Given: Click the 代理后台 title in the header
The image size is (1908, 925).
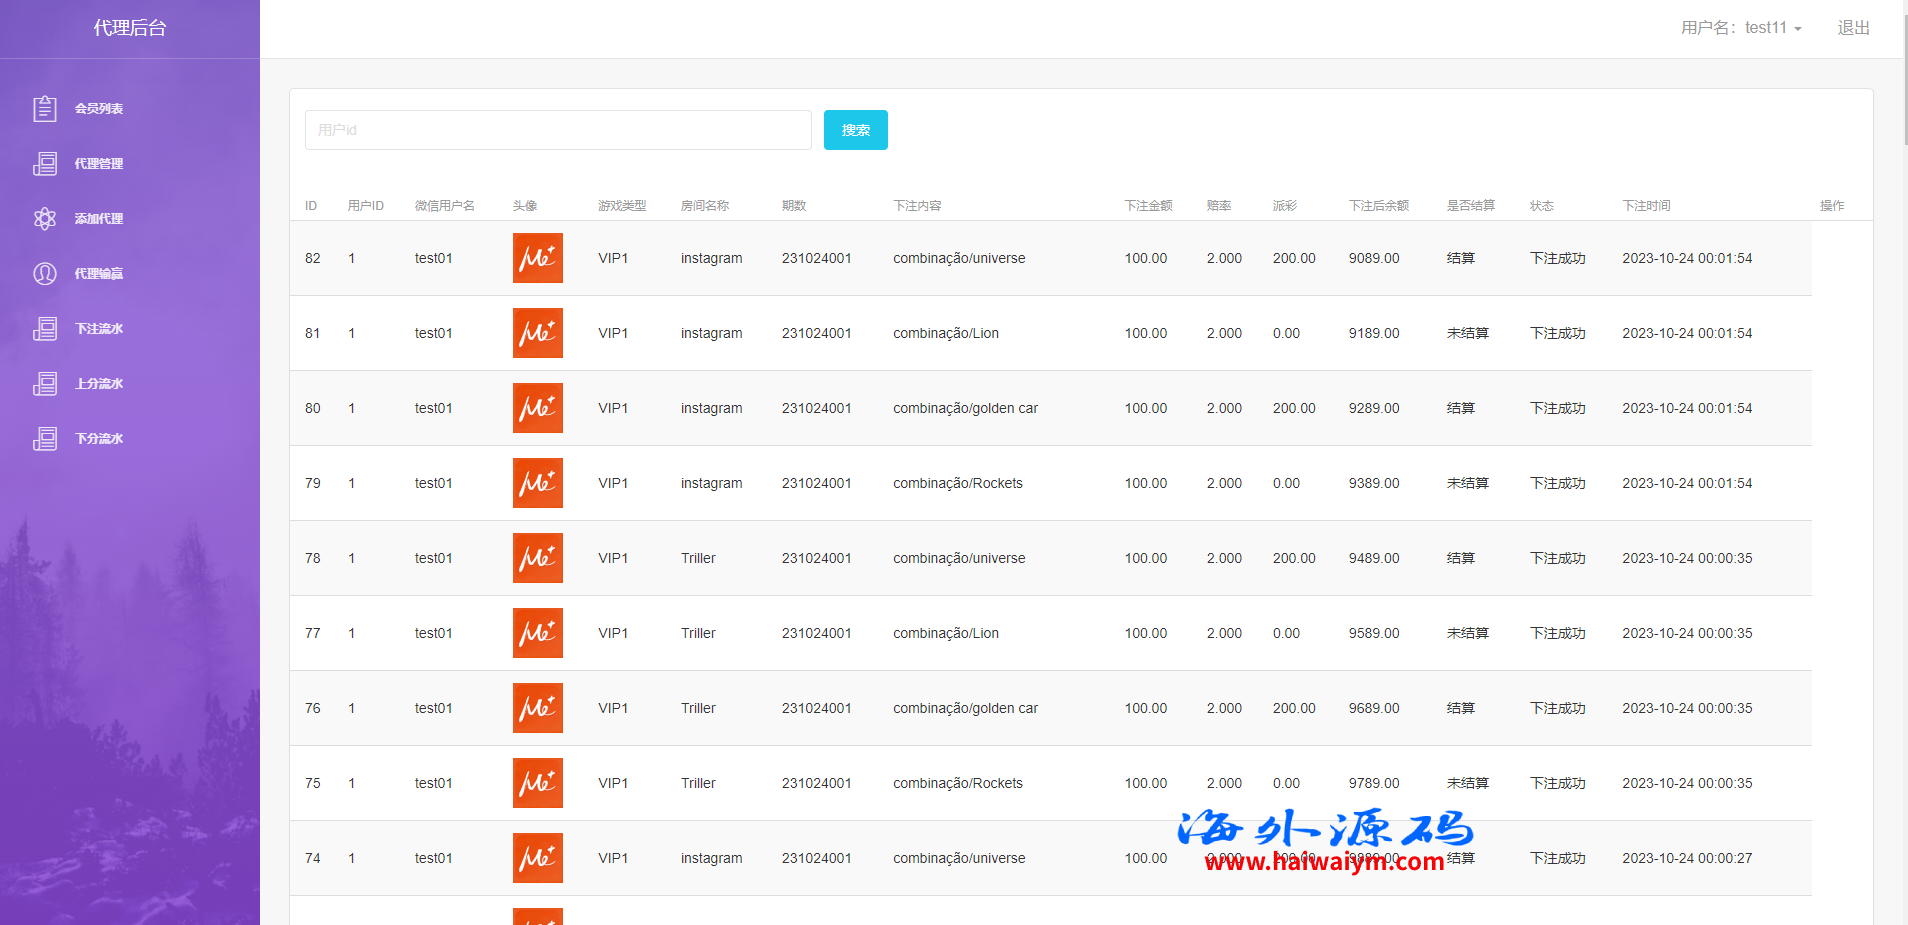Looking at the screenshot, I should [130, 28].
